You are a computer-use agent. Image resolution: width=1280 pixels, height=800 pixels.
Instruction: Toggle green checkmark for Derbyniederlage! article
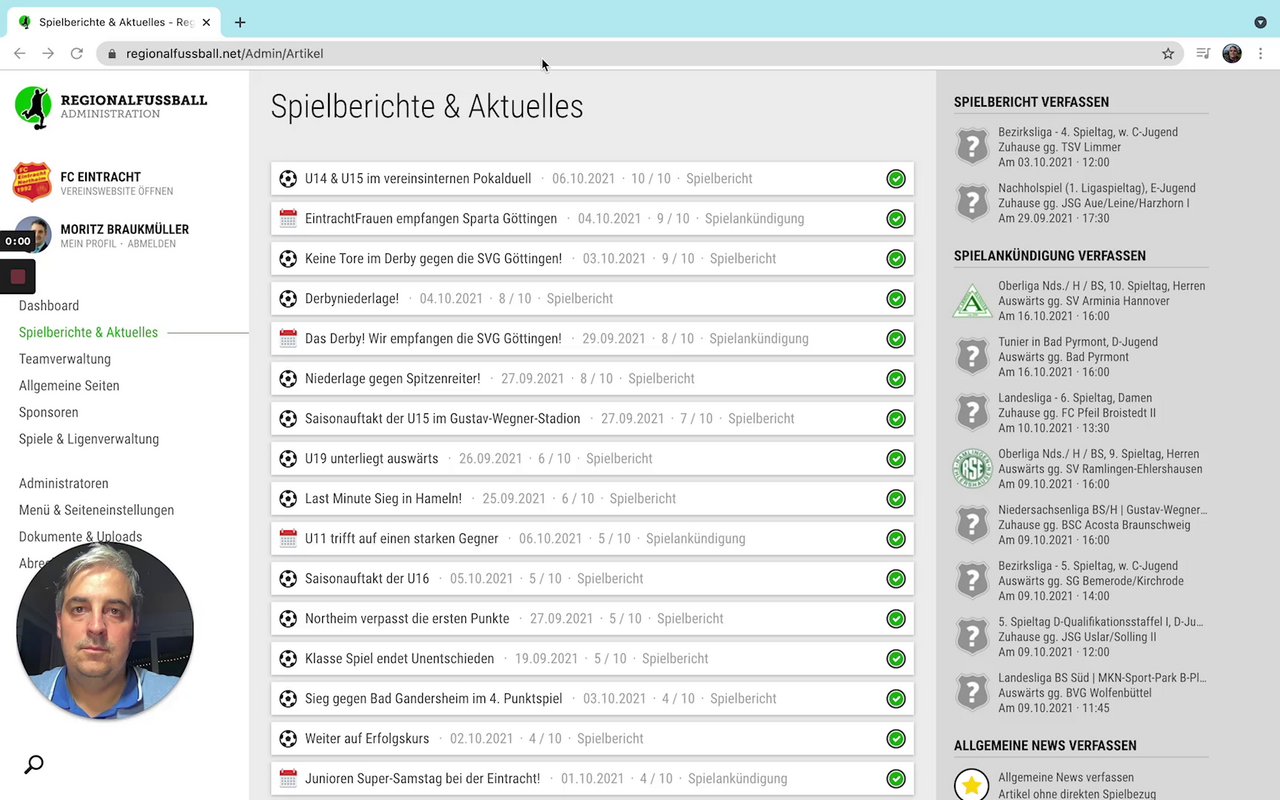896,299
